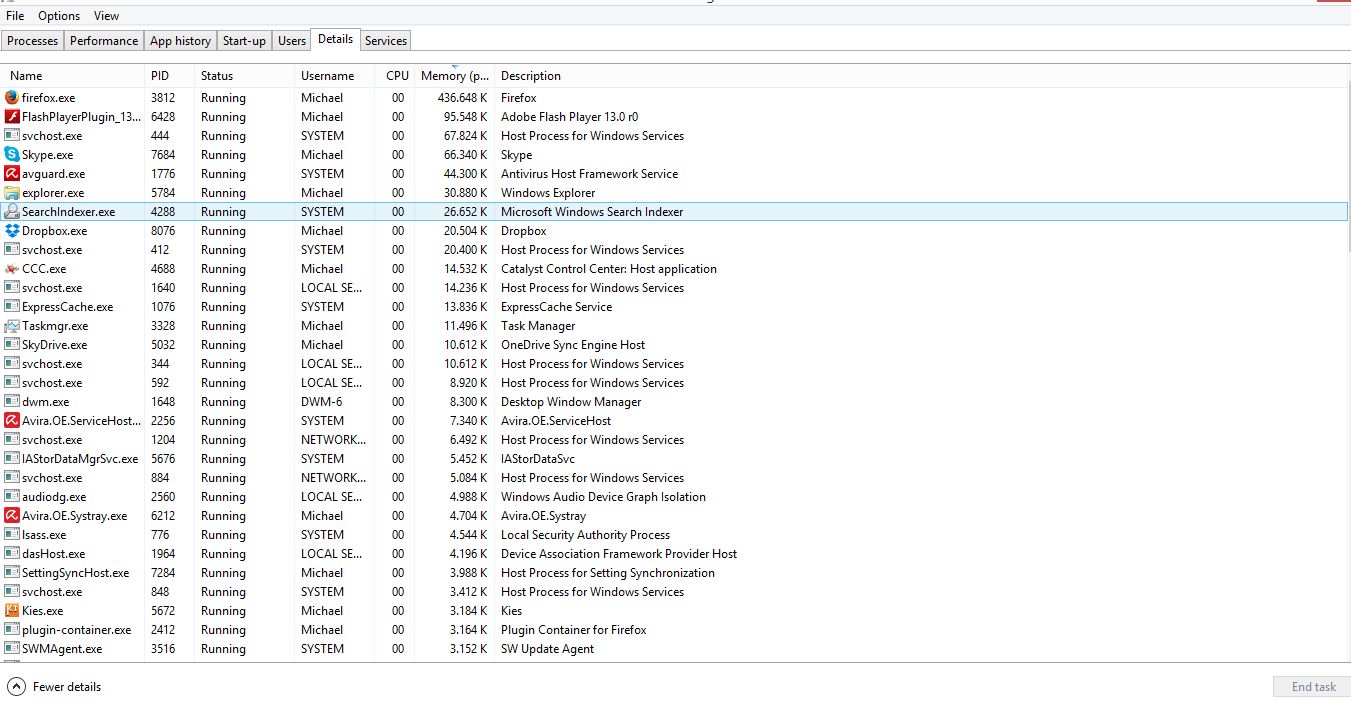Switch to the Processes tab
The width and height of the screenshot is (1351, 704).
pos(33,41)
